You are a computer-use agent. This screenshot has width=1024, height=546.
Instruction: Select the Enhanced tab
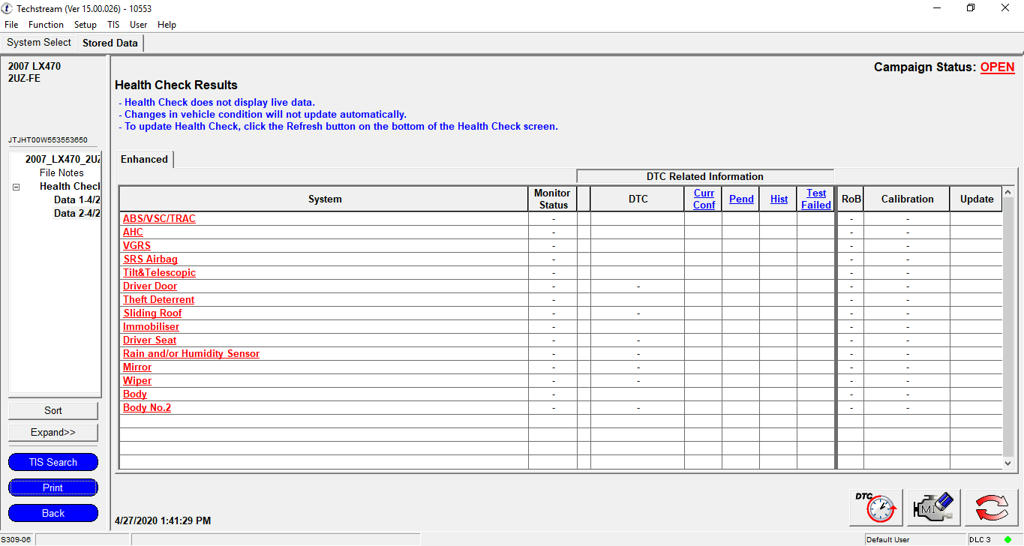(x=144, y=159)
